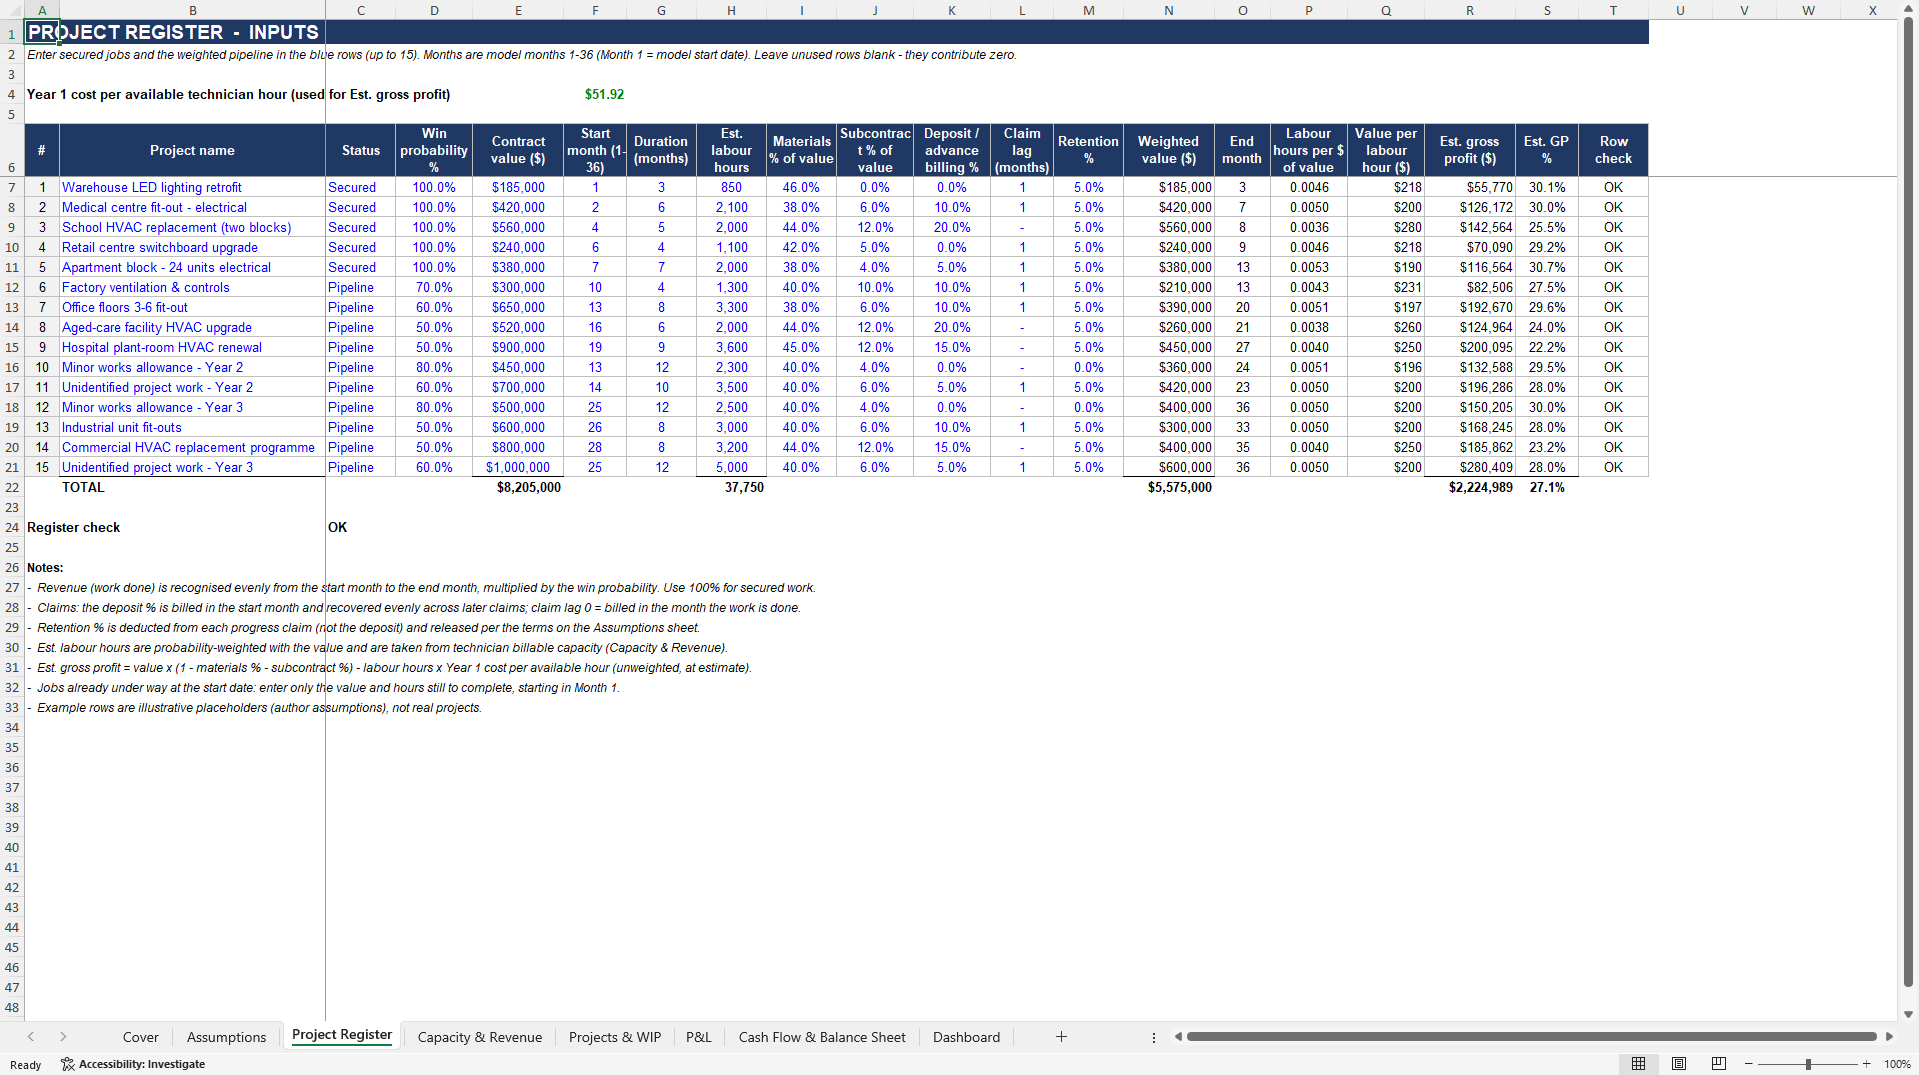This screenshot has height=1075, width=1919.
Task: Select 'Hospital plant-room HVAC renewal' project name
Action: coord(192,347)
